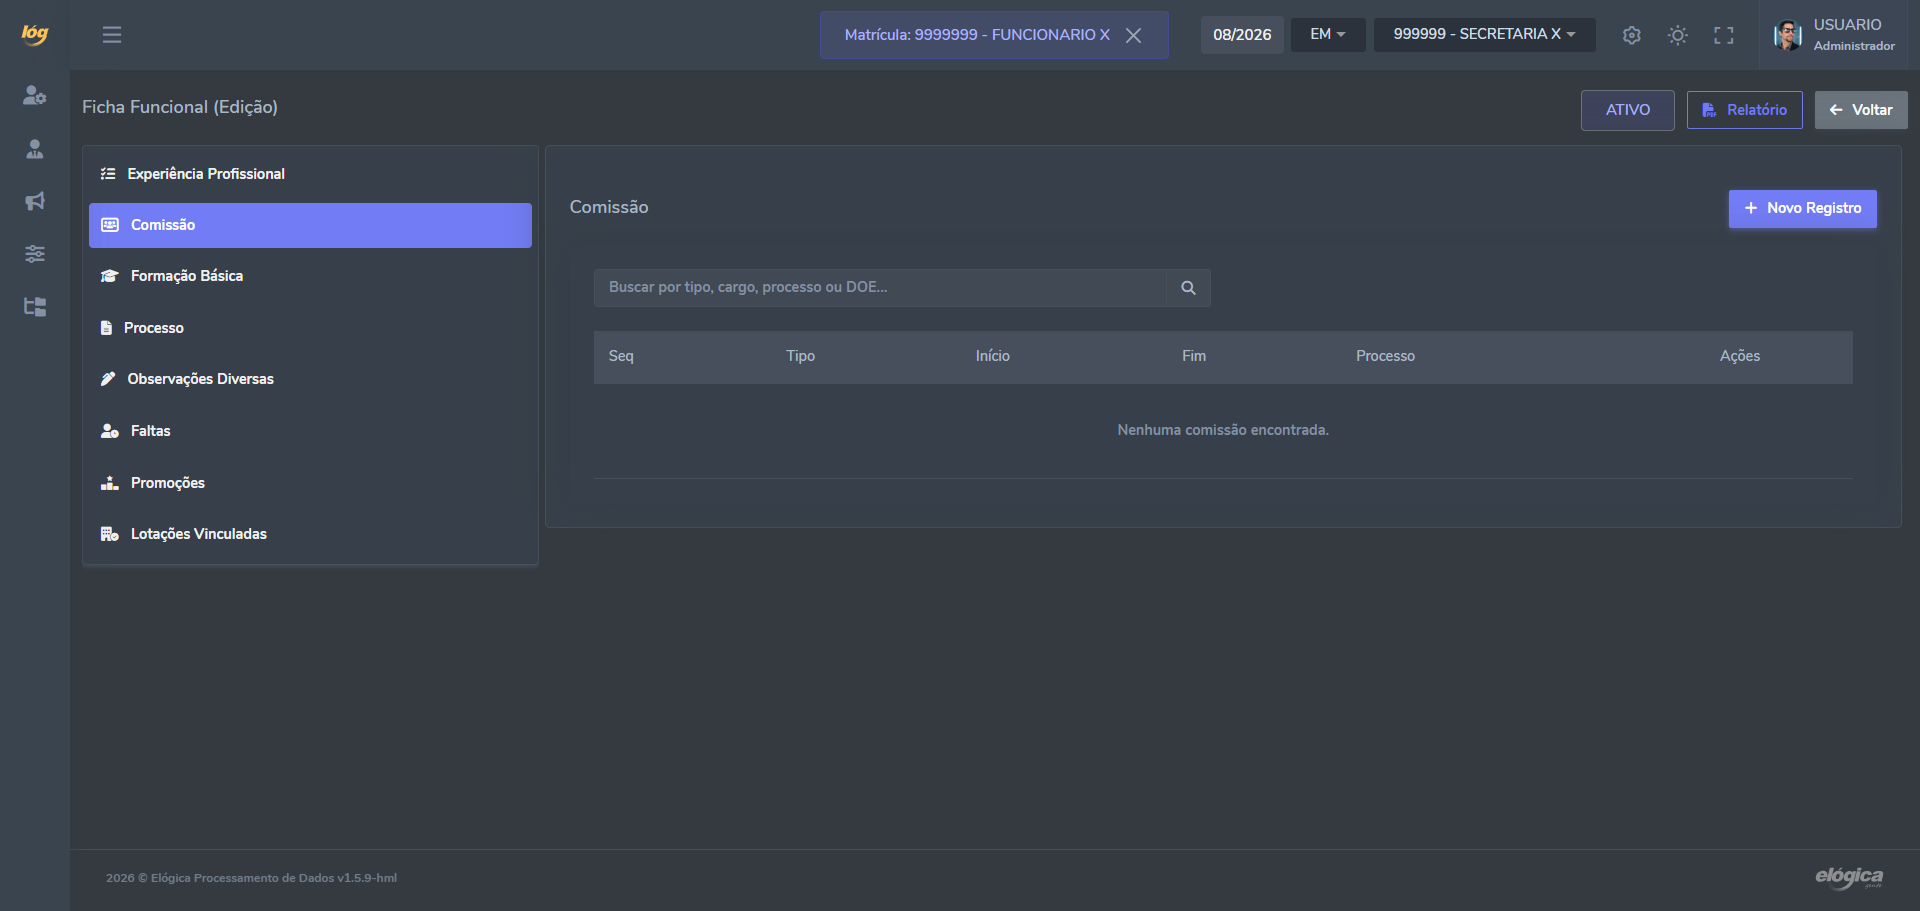
Task: Click the ATIVO status button
Action: click(x=1627, y=110)
